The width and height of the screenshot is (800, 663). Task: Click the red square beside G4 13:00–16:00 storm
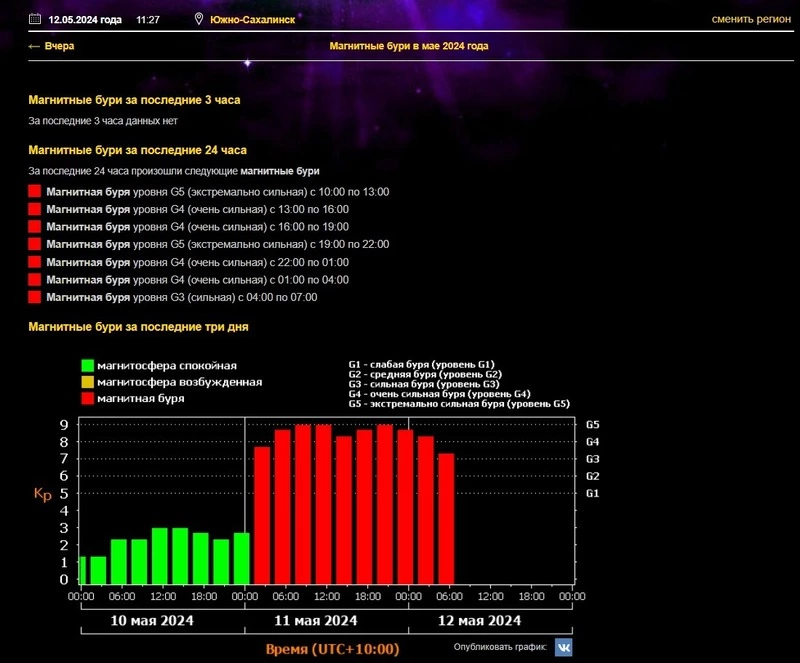click(x=35, y=209)
